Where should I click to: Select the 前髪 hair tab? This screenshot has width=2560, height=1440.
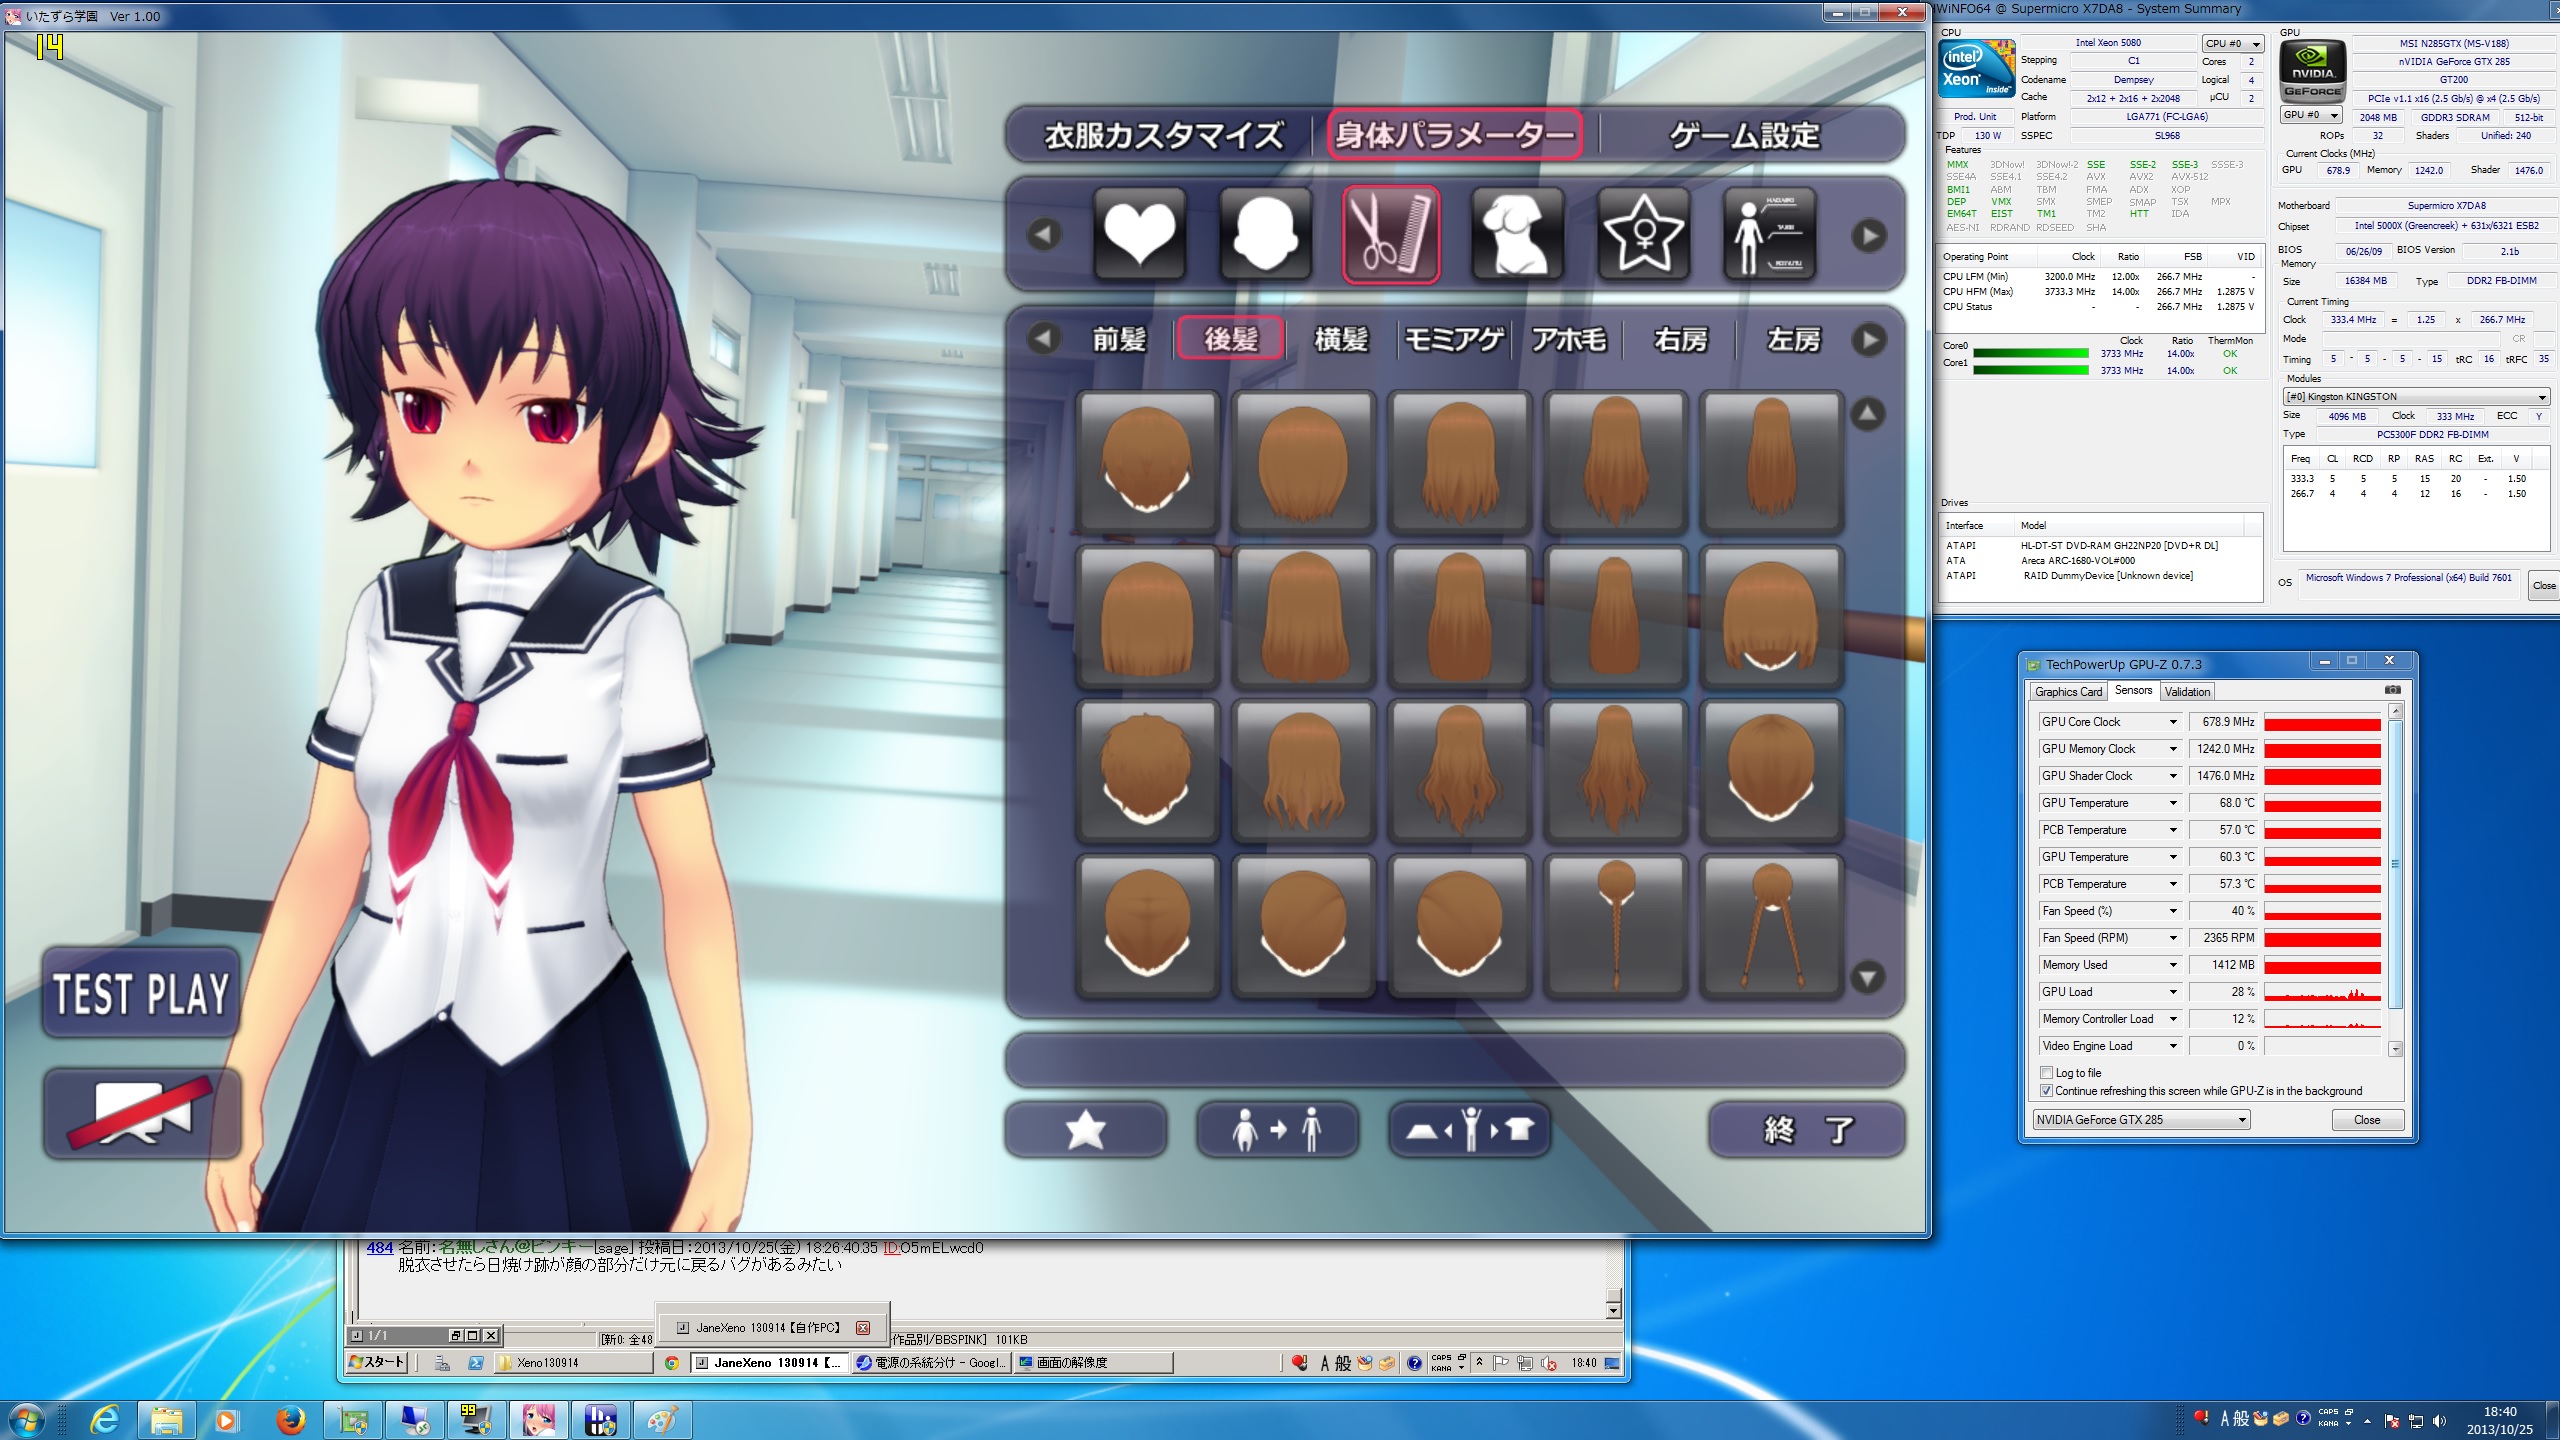pos(1119,340)
